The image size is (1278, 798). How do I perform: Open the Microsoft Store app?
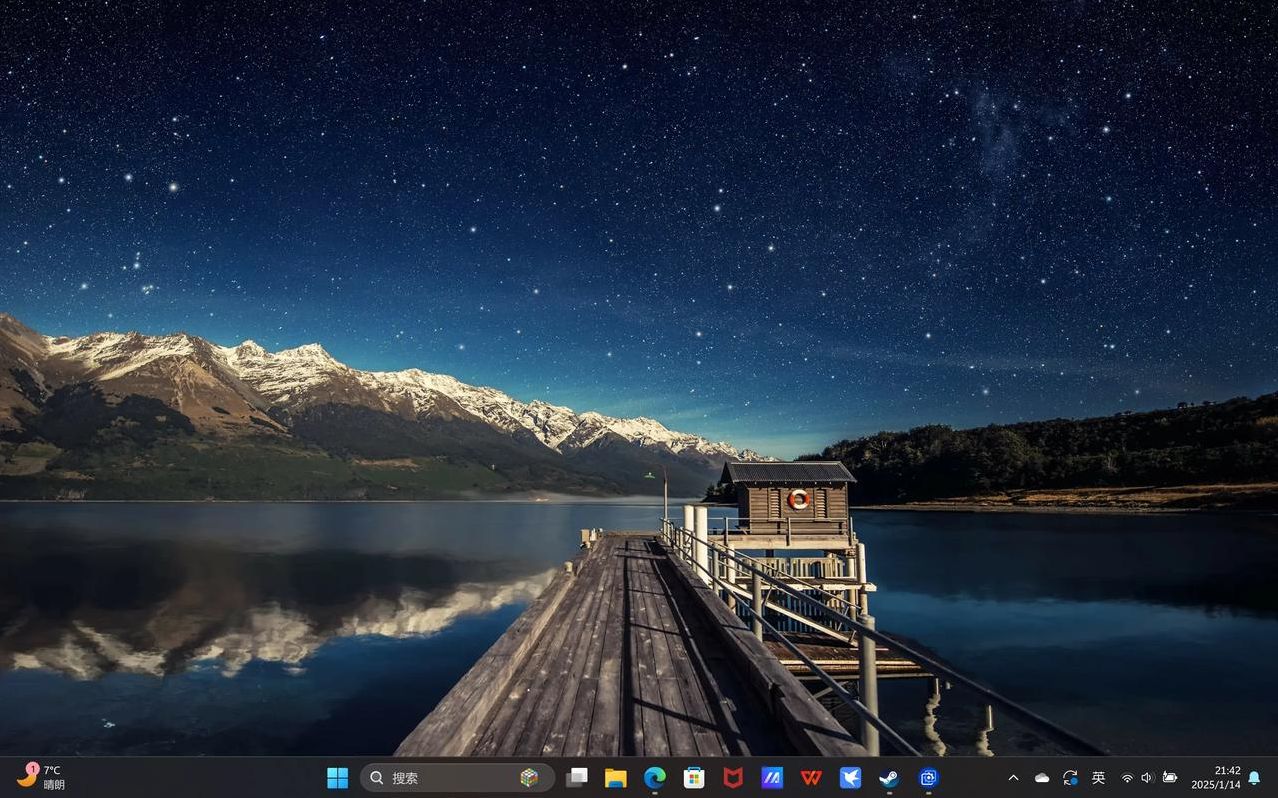pos(694,777)
